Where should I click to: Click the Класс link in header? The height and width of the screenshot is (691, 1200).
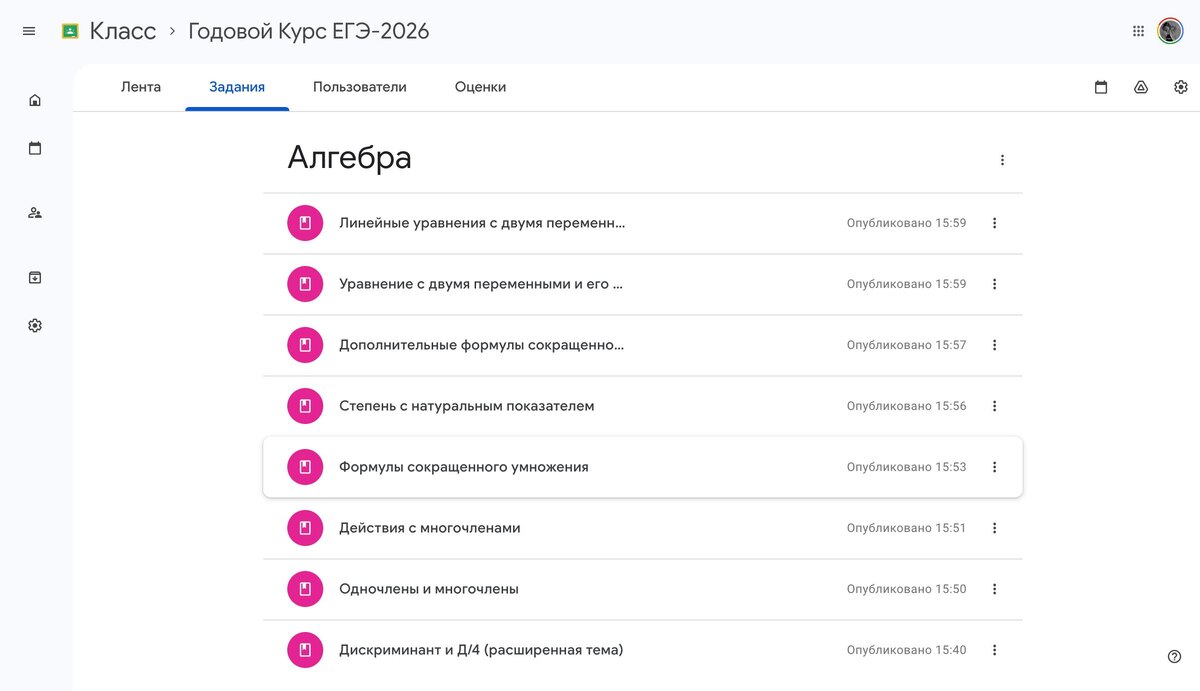(122, 31)
